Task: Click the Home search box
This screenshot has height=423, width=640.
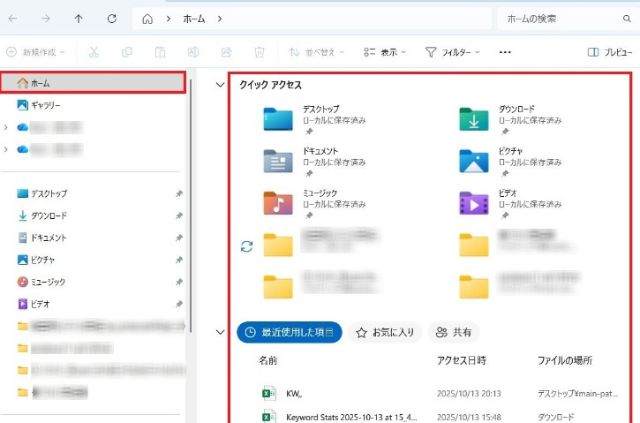Action: [565, 19]
